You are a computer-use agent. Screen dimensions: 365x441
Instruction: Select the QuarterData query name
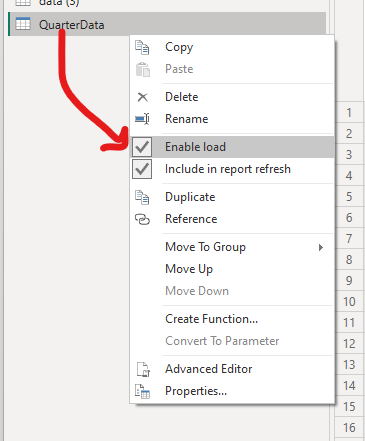71,25
